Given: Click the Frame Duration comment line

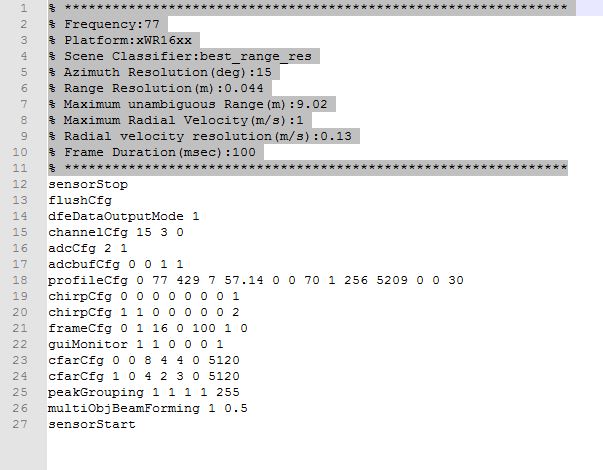Looking at the screenshot, I should pos(152,152).
